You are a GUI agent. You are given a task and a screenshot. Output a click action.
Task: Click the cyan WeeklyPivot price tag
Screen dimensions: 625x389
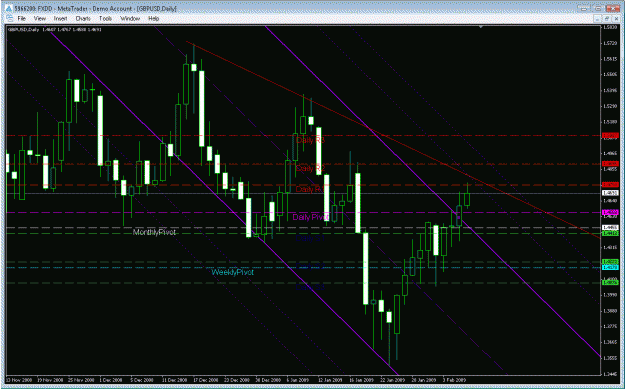point(610,267)
